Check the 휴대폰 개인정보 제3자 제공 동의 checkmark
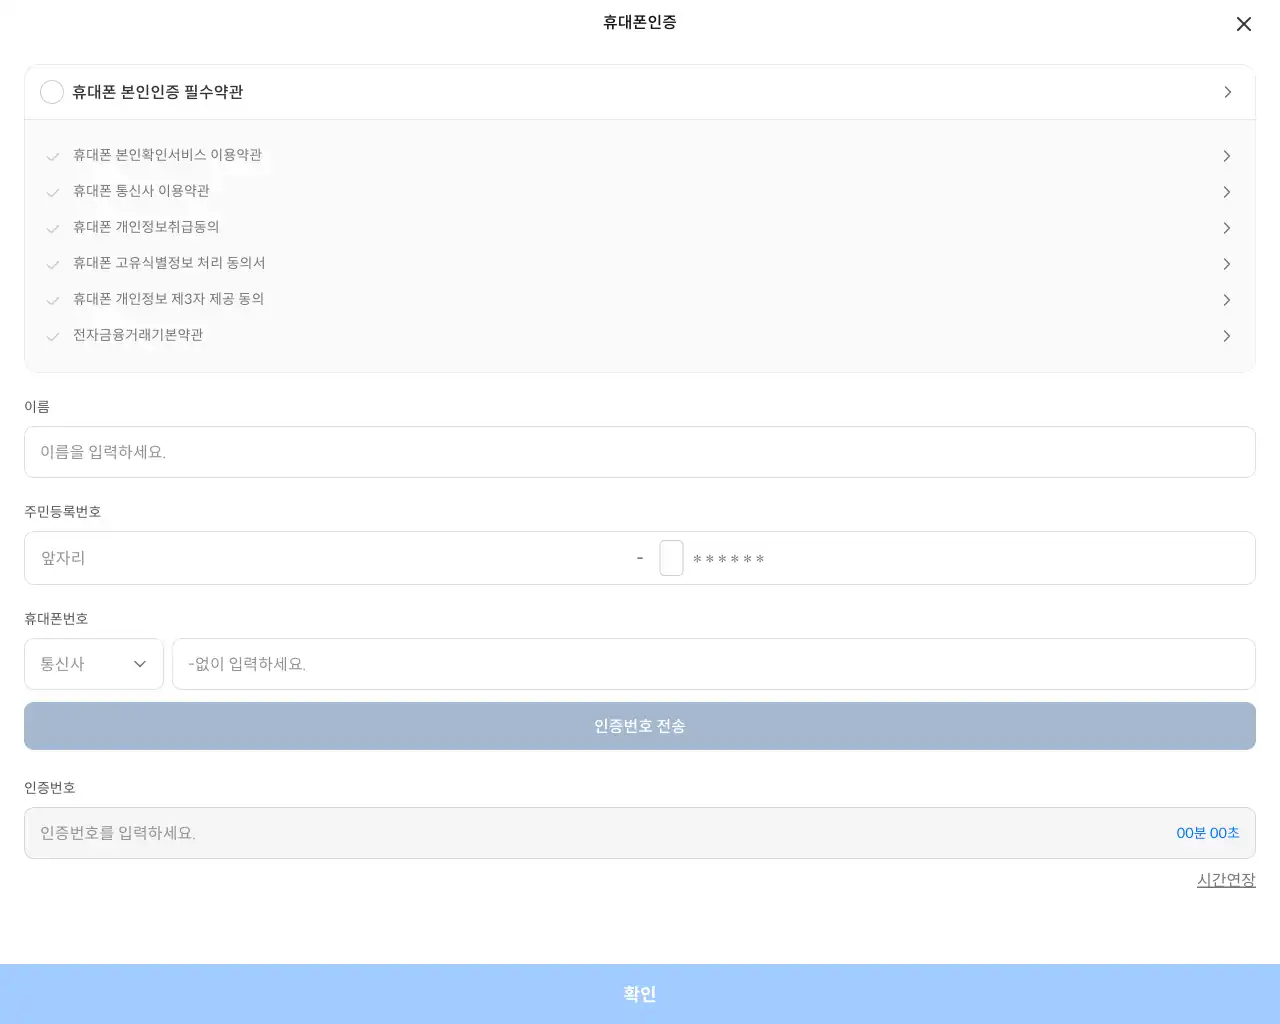The height and width of the screenshot is (1024, 1280). click(x=53, y=300)
